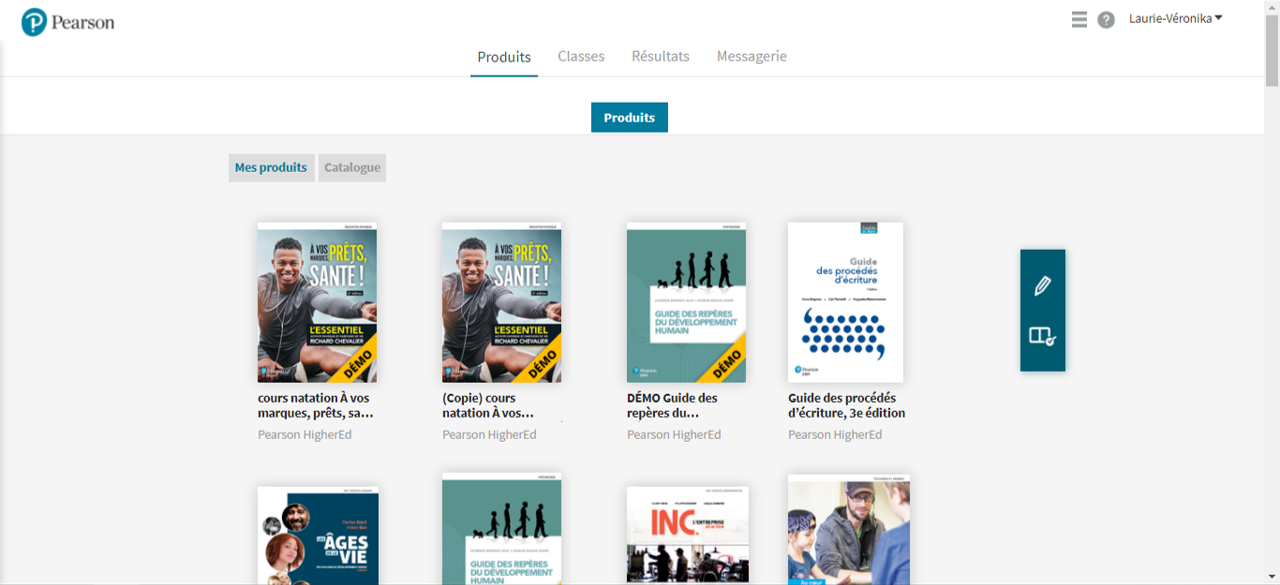Viewport: 1280px width, 585px height.
Task: Switch to the Classes tab
Action: point(581,57)
